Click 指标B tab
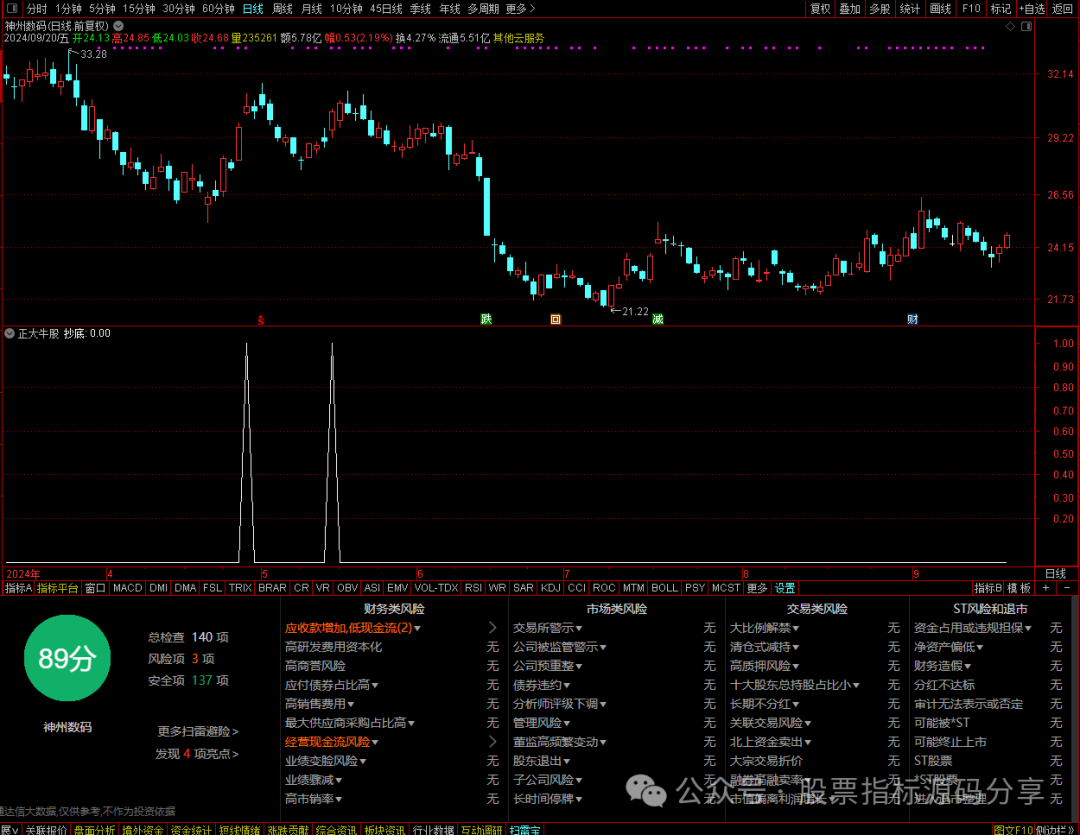This screenshot has height=835, width=1080. click(x=988, y=588)
